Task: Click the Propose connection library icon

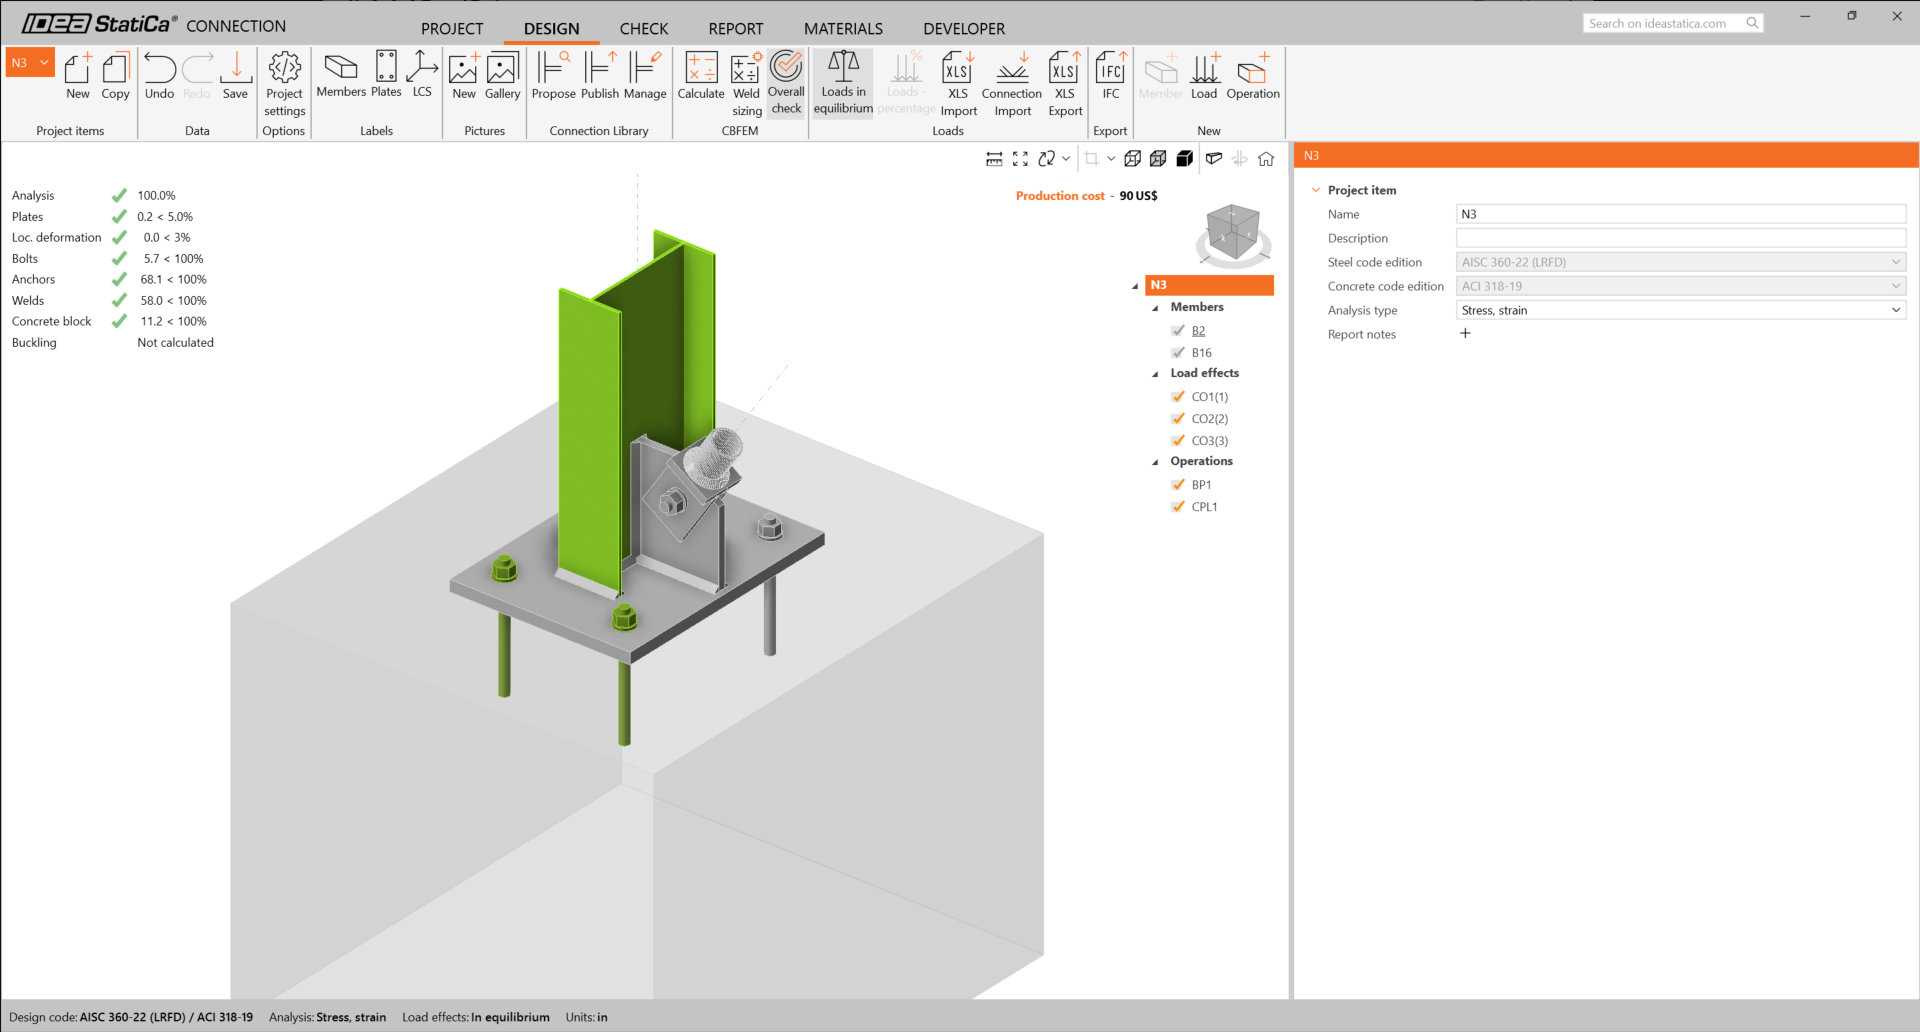Action: tap(553, 77)
